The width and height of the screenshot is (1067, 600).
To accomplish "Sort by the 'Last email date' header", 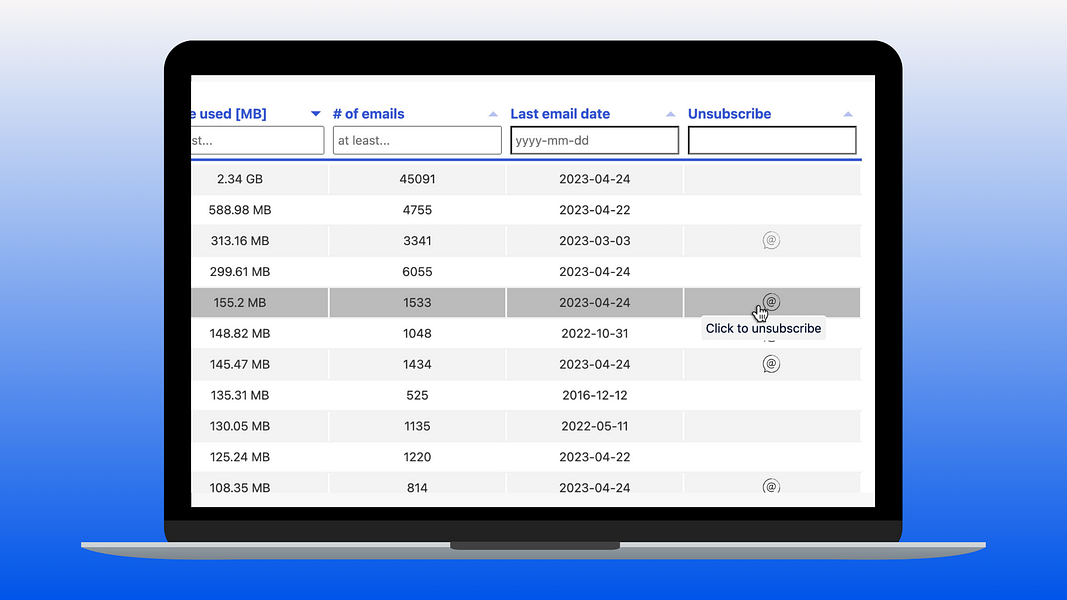I will (559, 113).
